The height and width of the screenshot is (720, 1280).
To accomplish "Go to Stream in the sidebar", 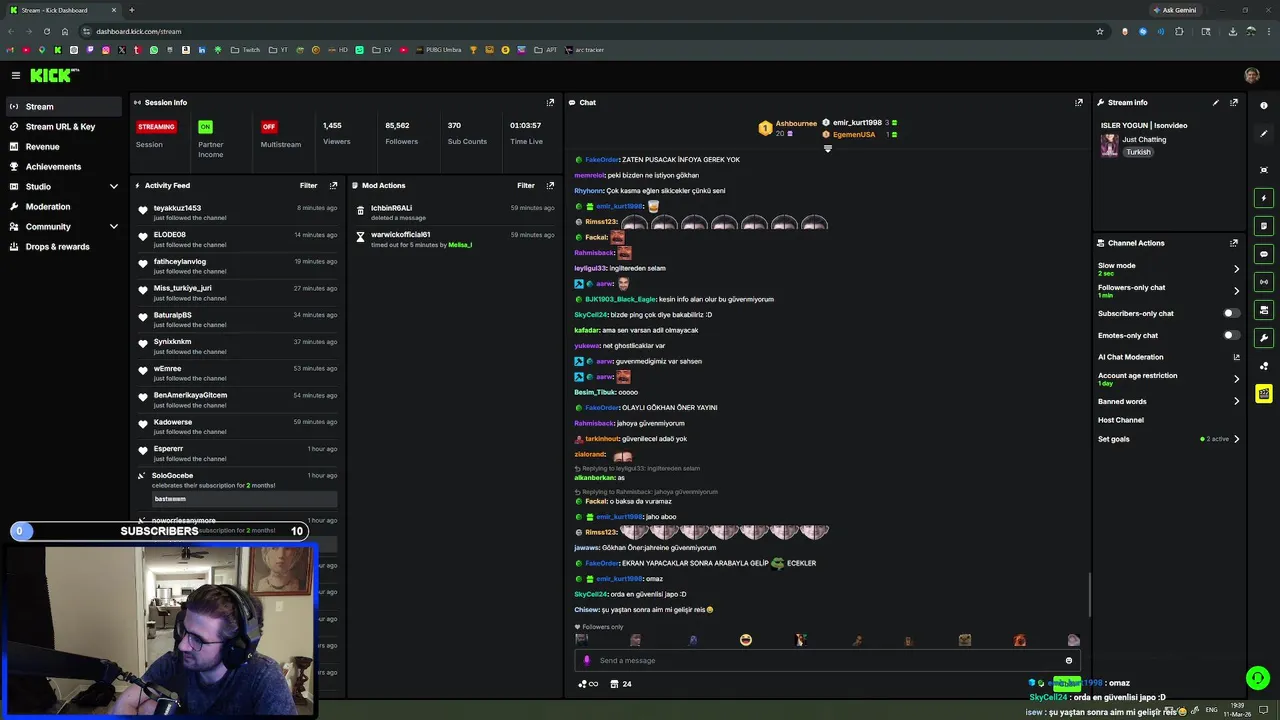I will (63, 107).
